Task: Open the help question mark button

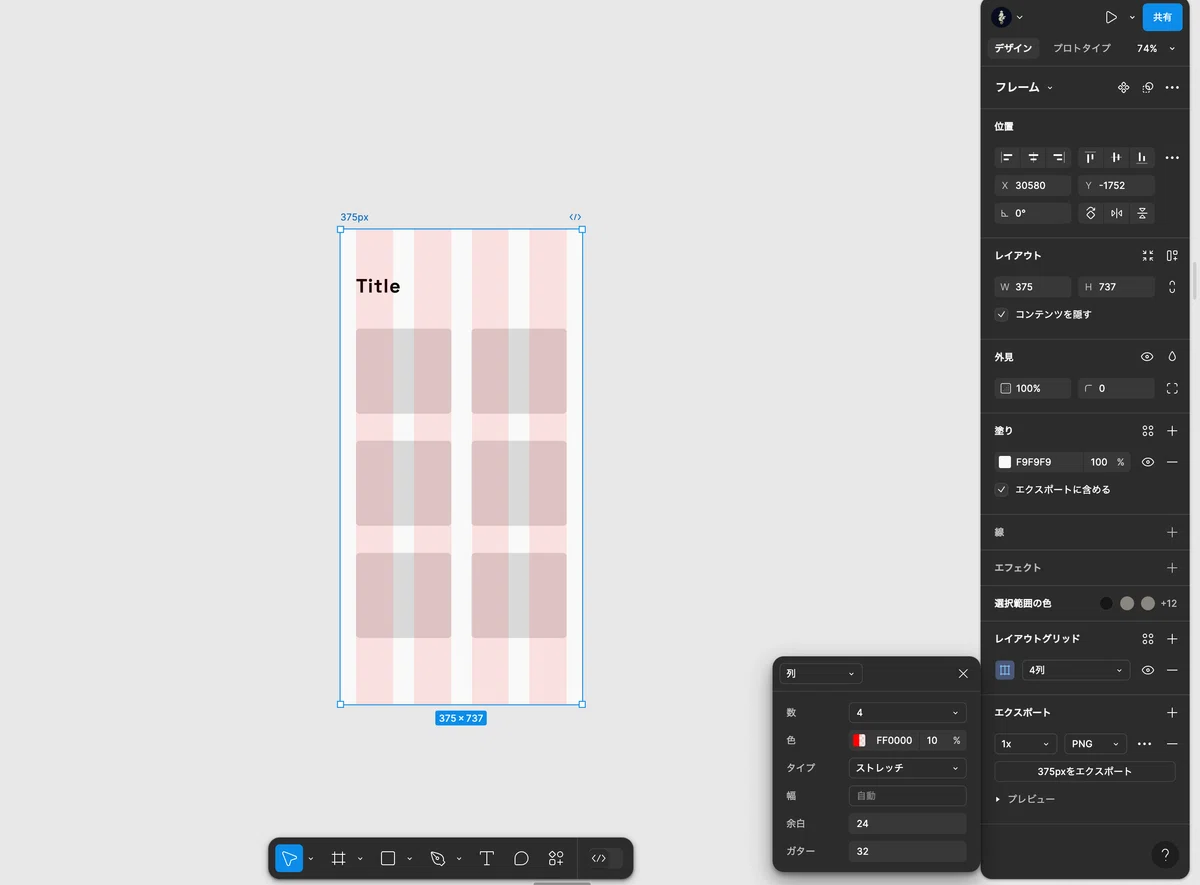Action: [x=1165, y=855]
